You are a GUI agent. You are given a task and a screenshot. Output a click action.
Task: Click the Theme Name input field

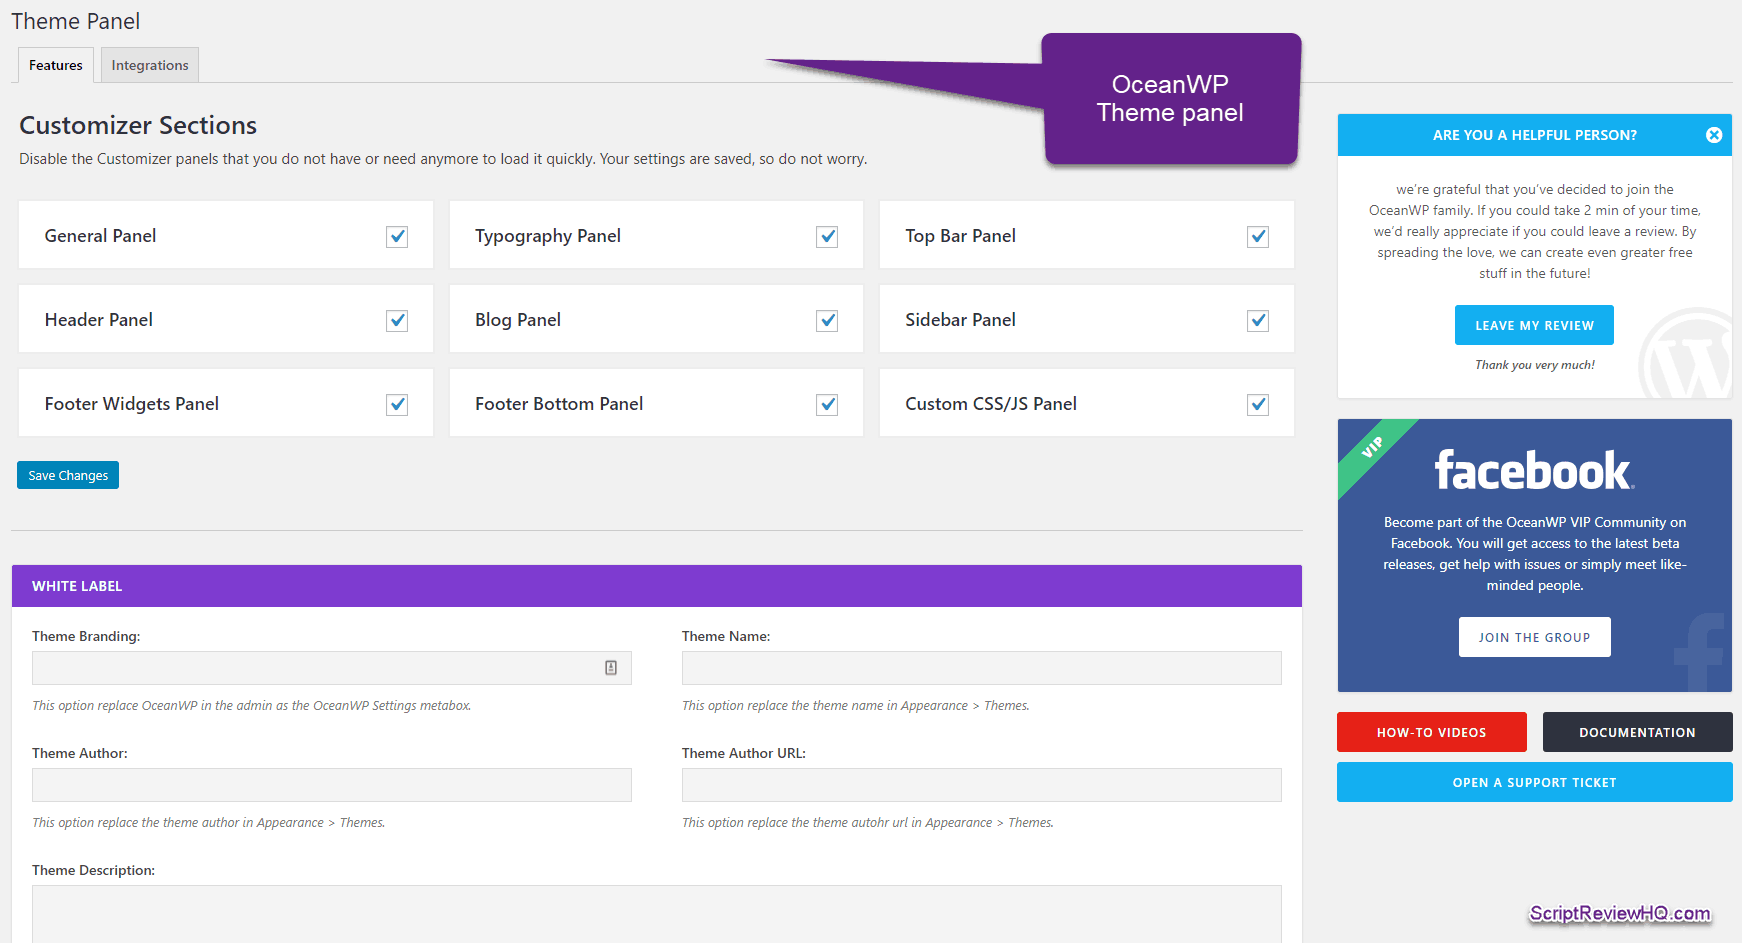tap(982, 668)
